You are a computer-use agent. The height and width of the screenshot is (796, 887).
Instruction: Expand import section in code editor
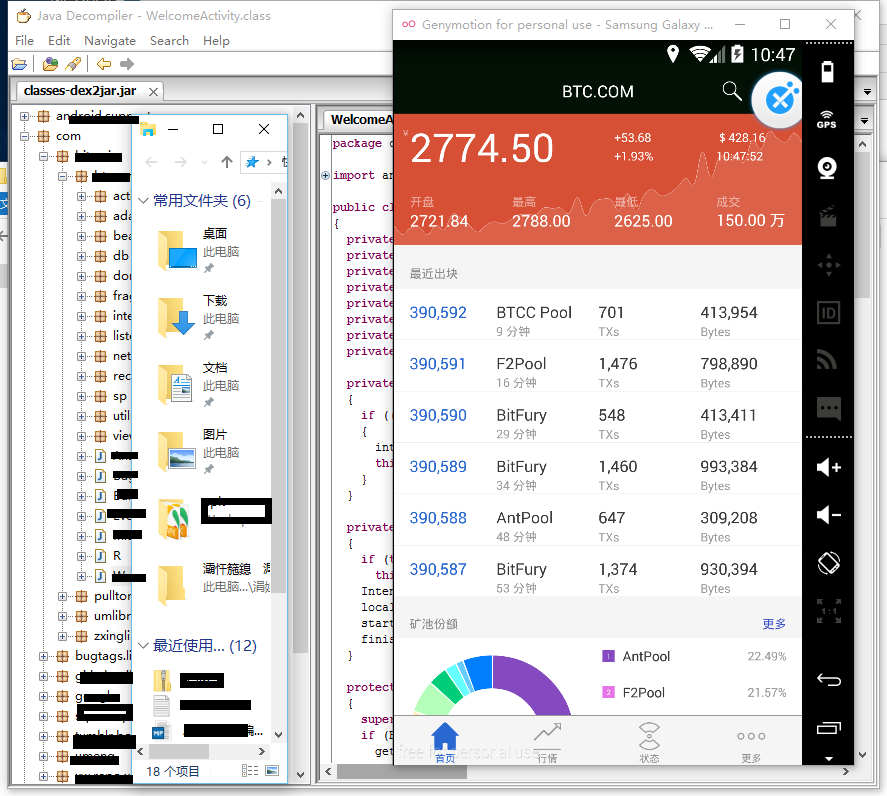point(325,175)
